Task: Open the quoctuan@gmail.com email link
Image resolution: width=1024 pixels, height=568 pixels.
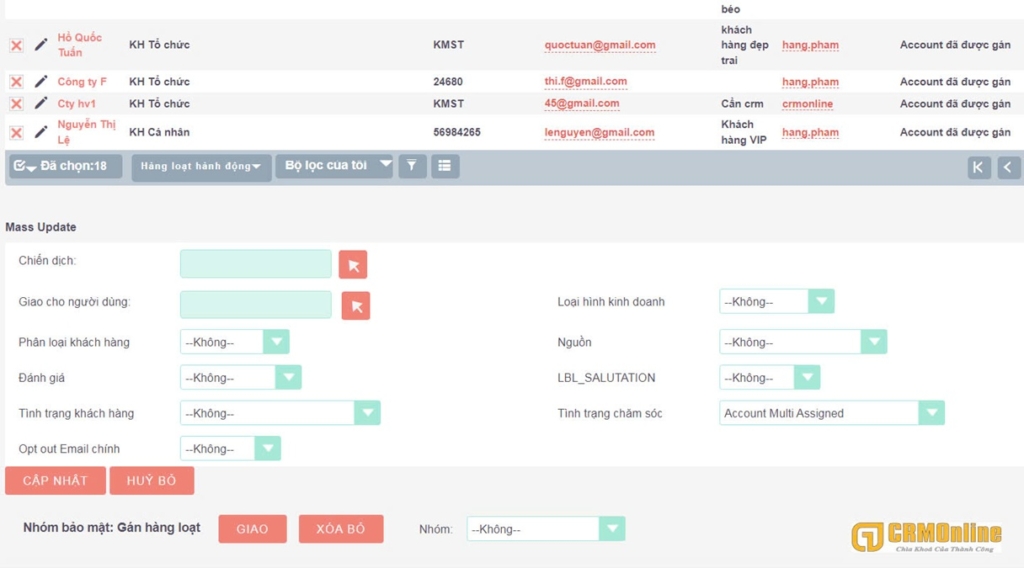Action: click(600, 45)
